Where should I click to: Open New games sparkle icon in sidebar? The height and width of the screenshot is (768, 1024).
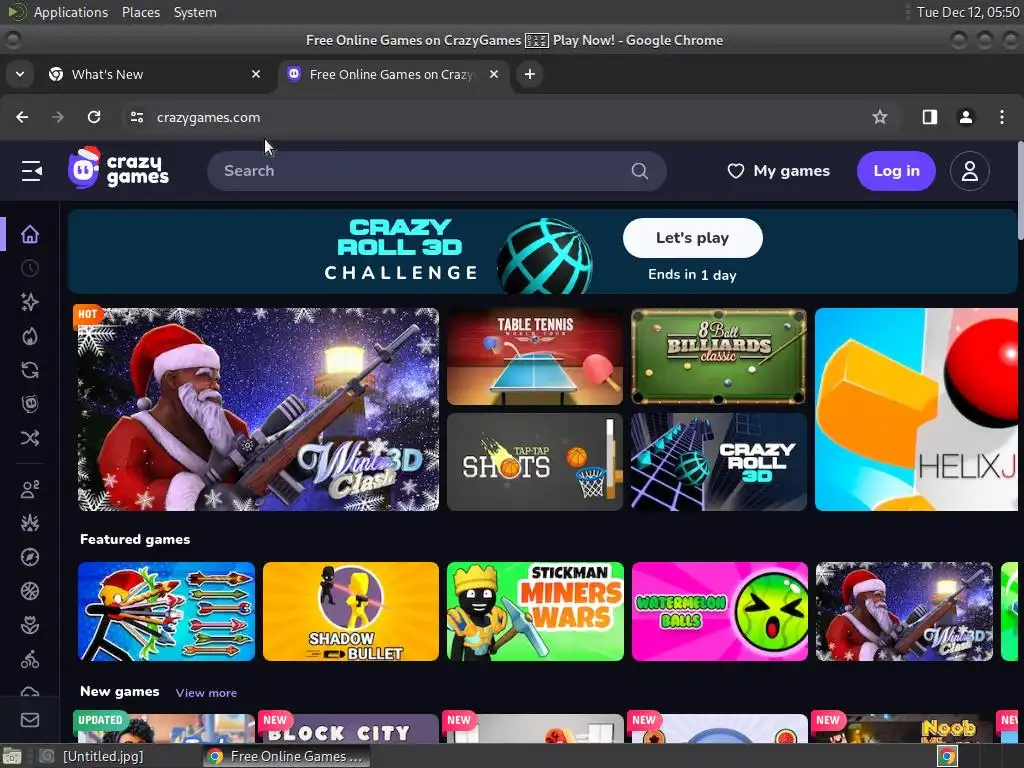tap(29, 302)
